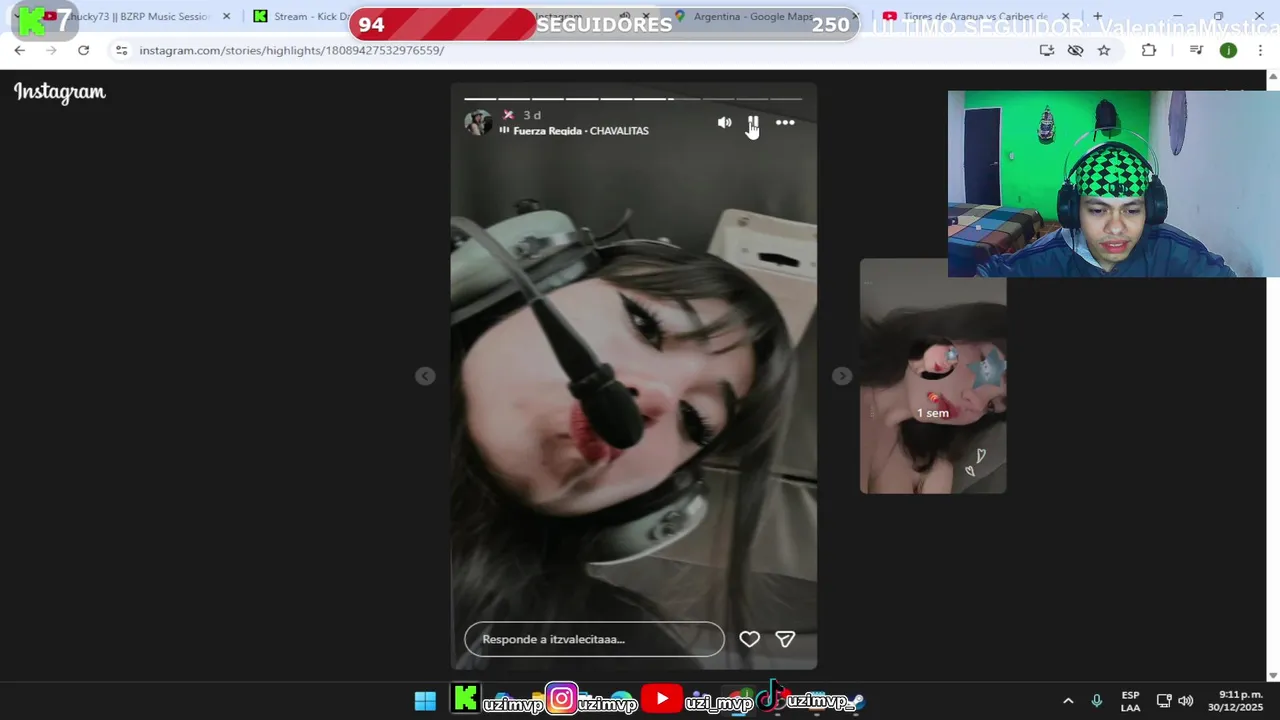1280x720 pixels.
Task: Bookmark this page with the star icon
Action: coord(1104,50)
